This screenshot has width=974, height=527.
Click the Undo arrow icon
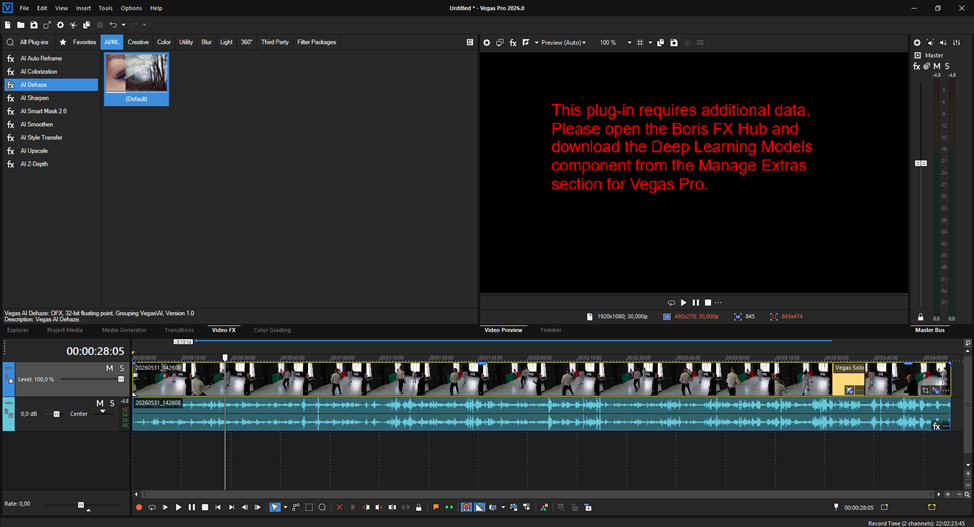(113, 25)
